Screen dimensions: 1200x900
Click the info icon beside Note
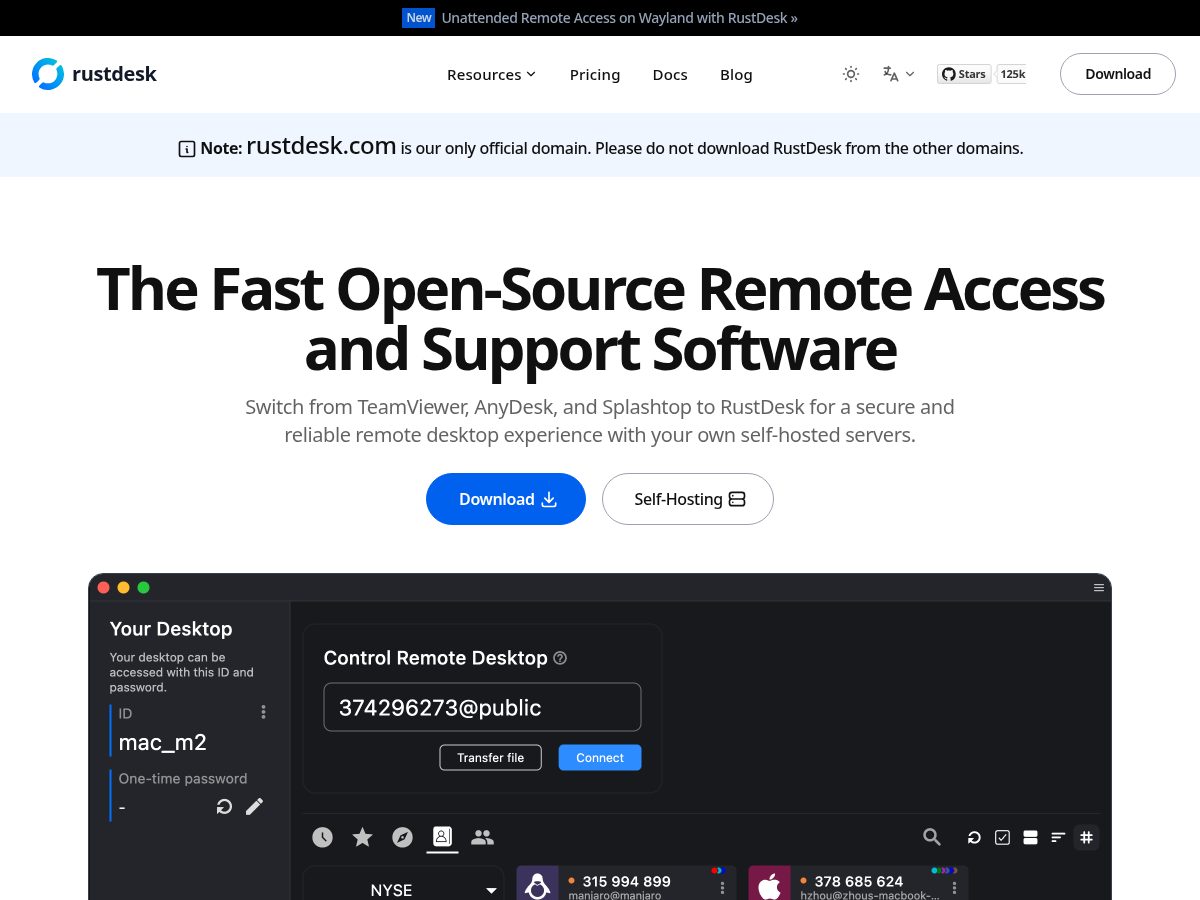point(186,149)
